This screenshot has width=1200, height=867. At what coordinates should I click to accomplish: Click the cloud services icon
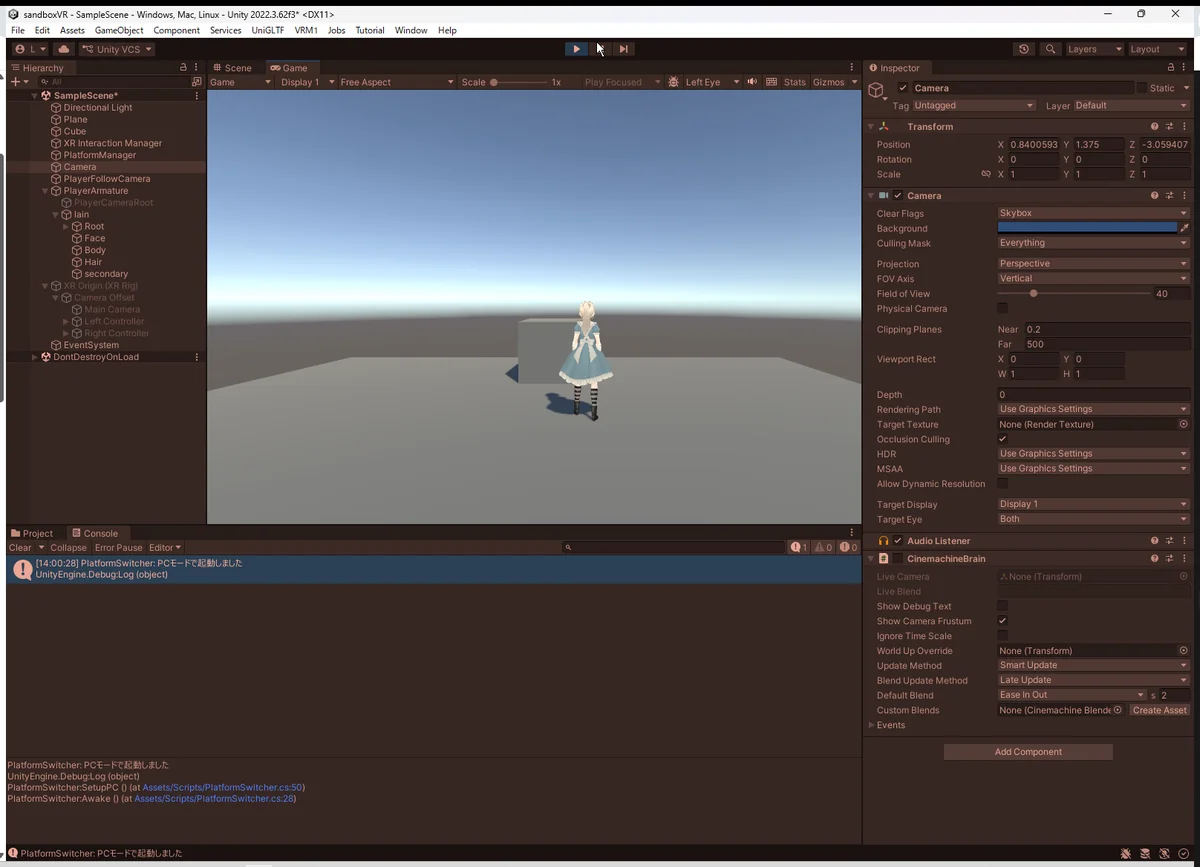point(64,49)
